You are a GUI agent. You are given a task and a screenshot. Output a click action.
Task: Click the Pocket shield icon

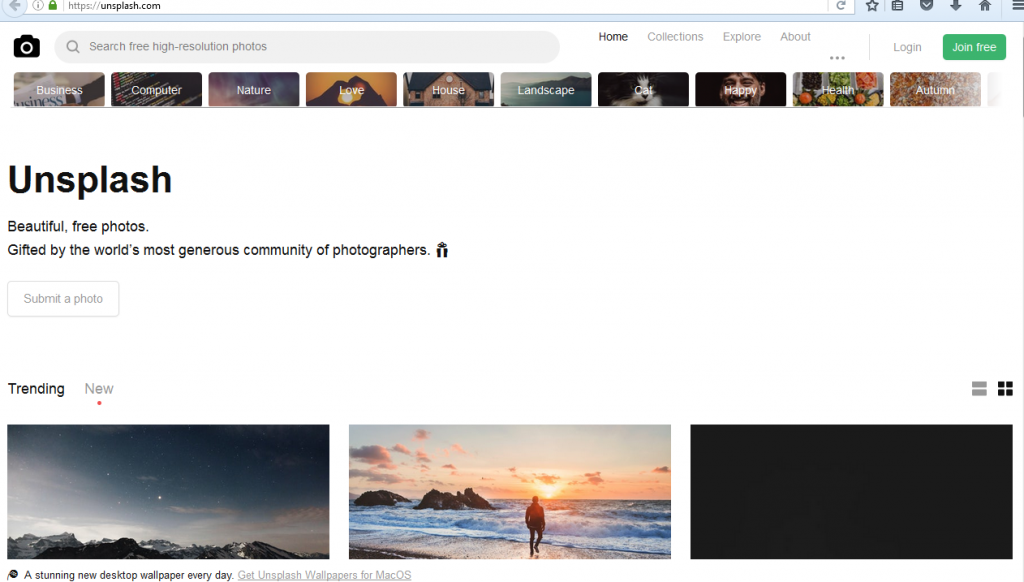926,6
